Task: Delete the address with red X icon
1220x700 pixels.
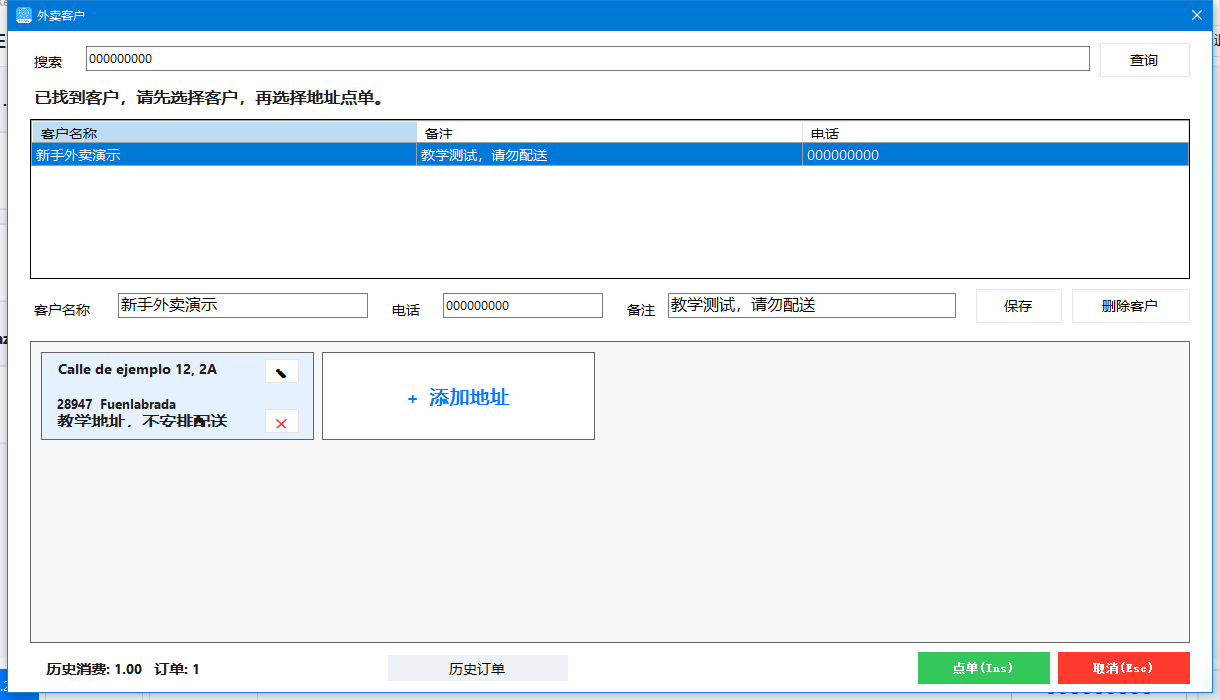Action: 282,423
